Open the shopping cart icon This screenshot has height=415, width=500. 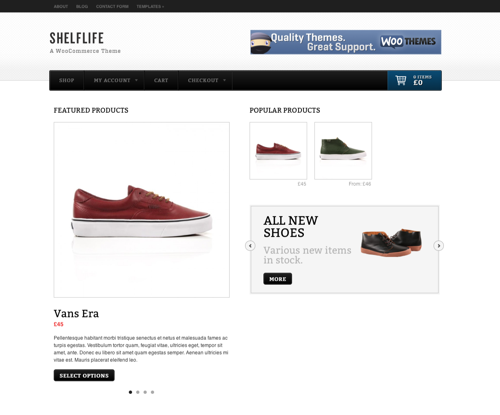[x=401, y=80]
